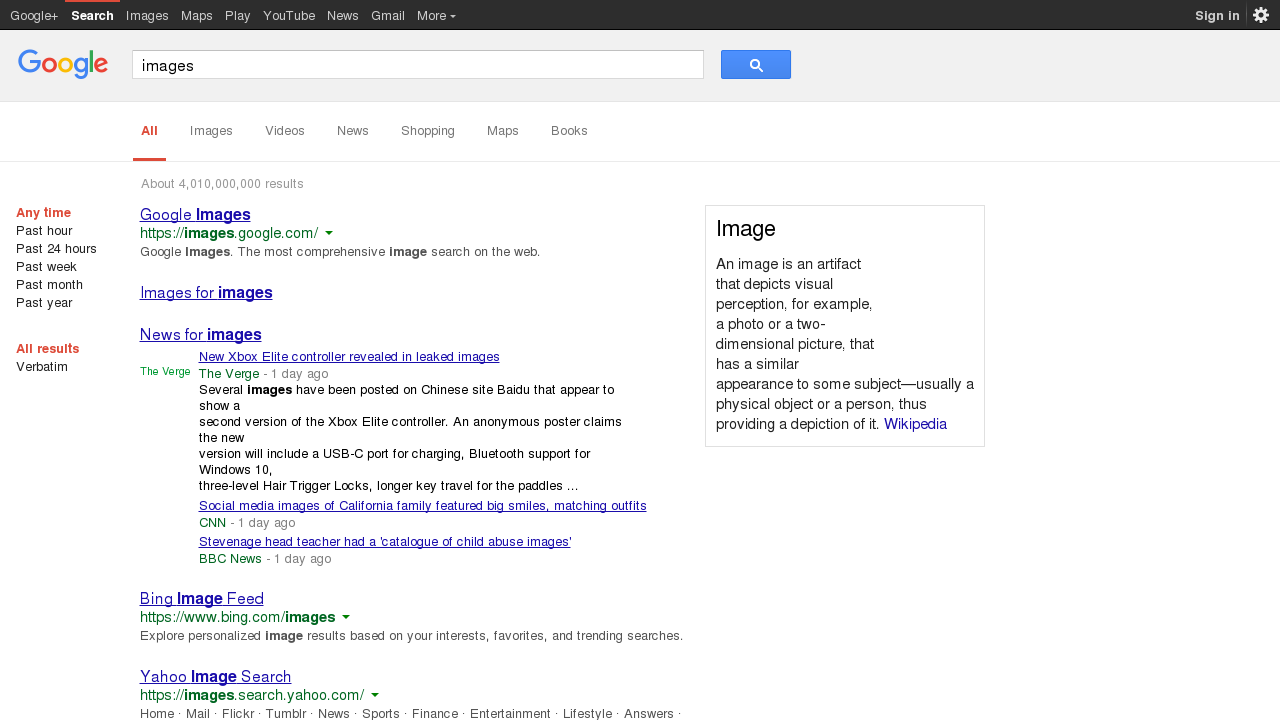This screenshot has width=1280, height=720.
Task: Click The Verge source label thumbnail
Action: [165, 371]
